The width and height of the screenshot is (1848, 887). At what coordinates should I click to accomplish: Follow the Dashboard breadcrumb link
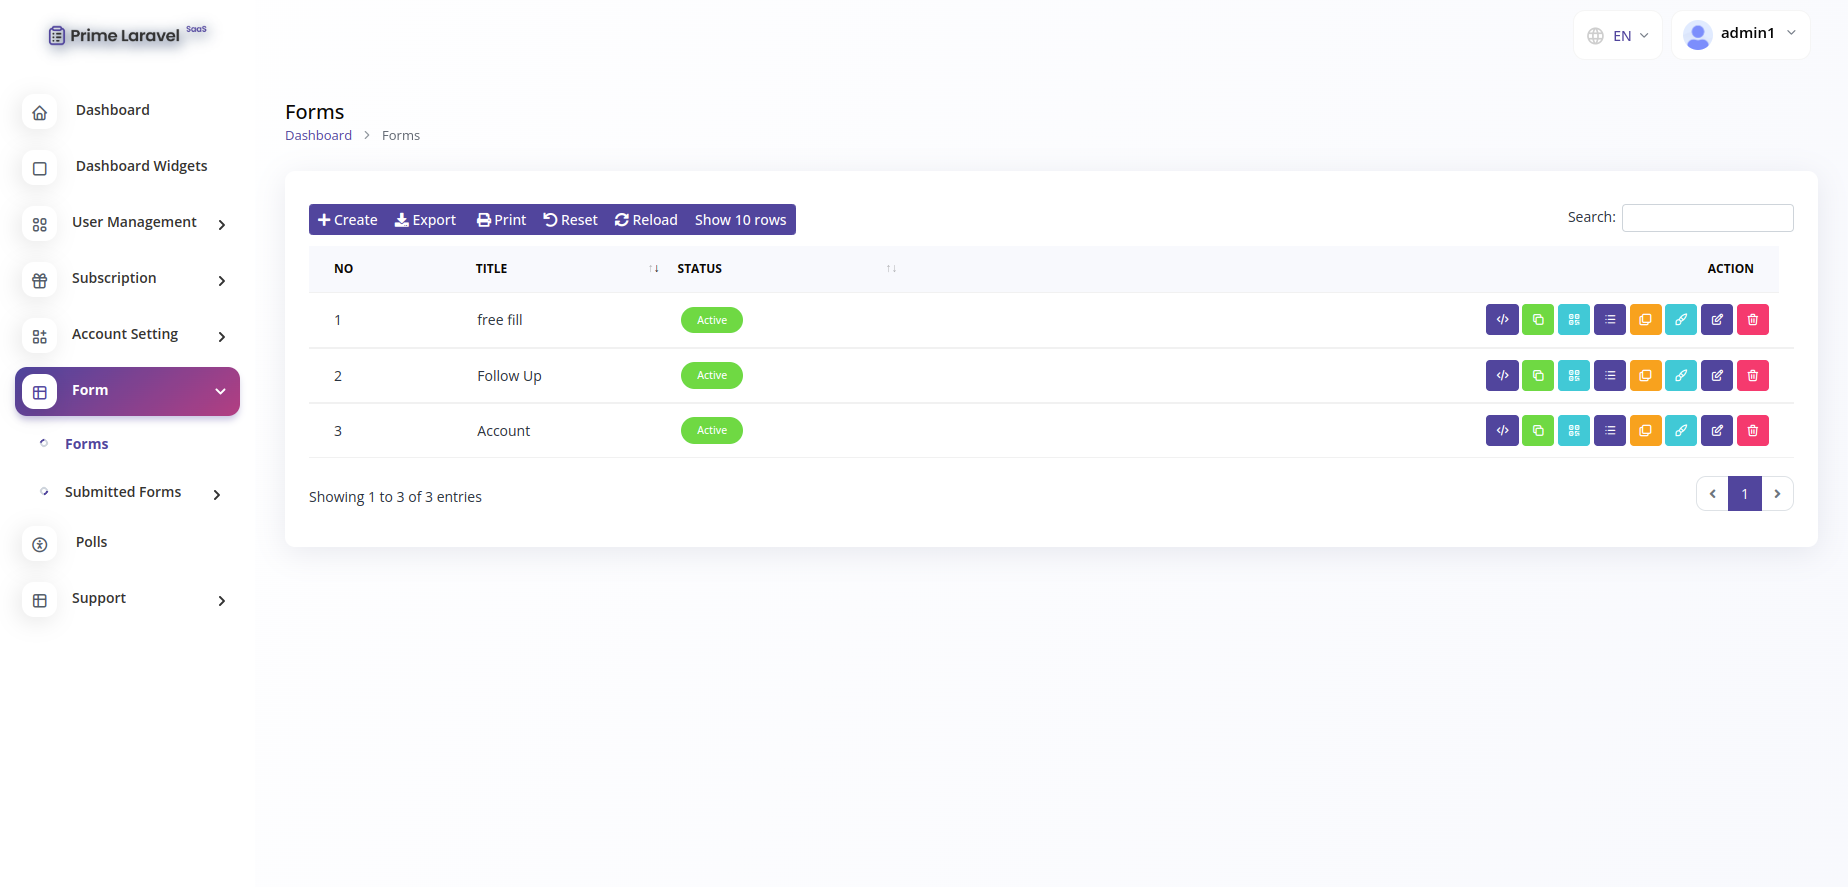click(x=318, y=136)
